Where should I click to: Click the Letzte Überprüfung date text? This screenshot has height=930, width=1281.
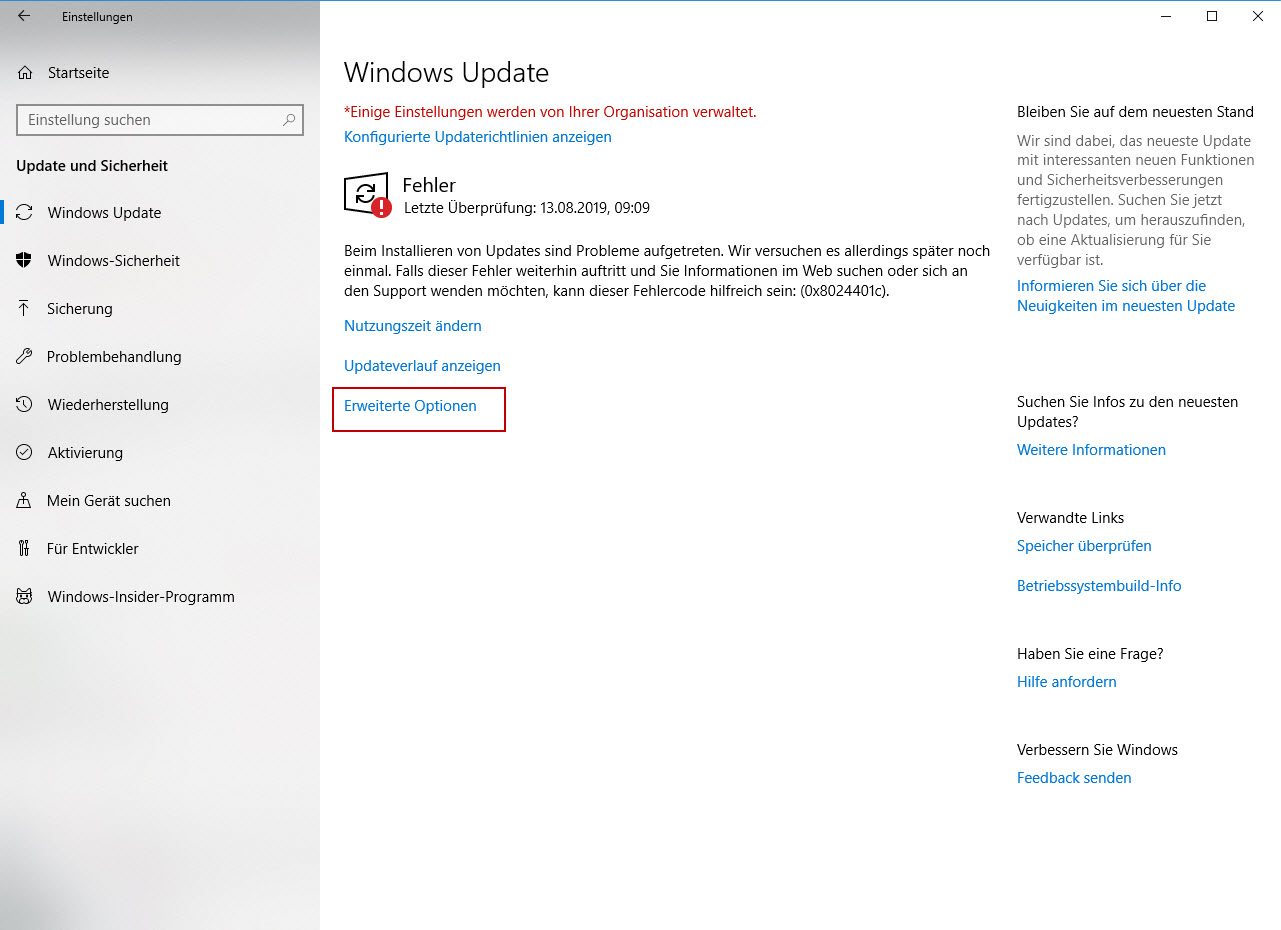pyautogui.click(x=527, y=208)
